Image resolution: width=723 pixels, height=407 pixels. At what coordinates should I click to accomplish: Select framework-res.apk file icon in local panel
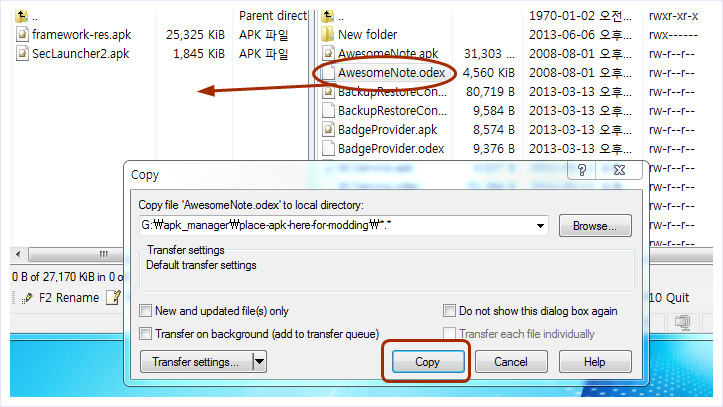click(22, 35)
